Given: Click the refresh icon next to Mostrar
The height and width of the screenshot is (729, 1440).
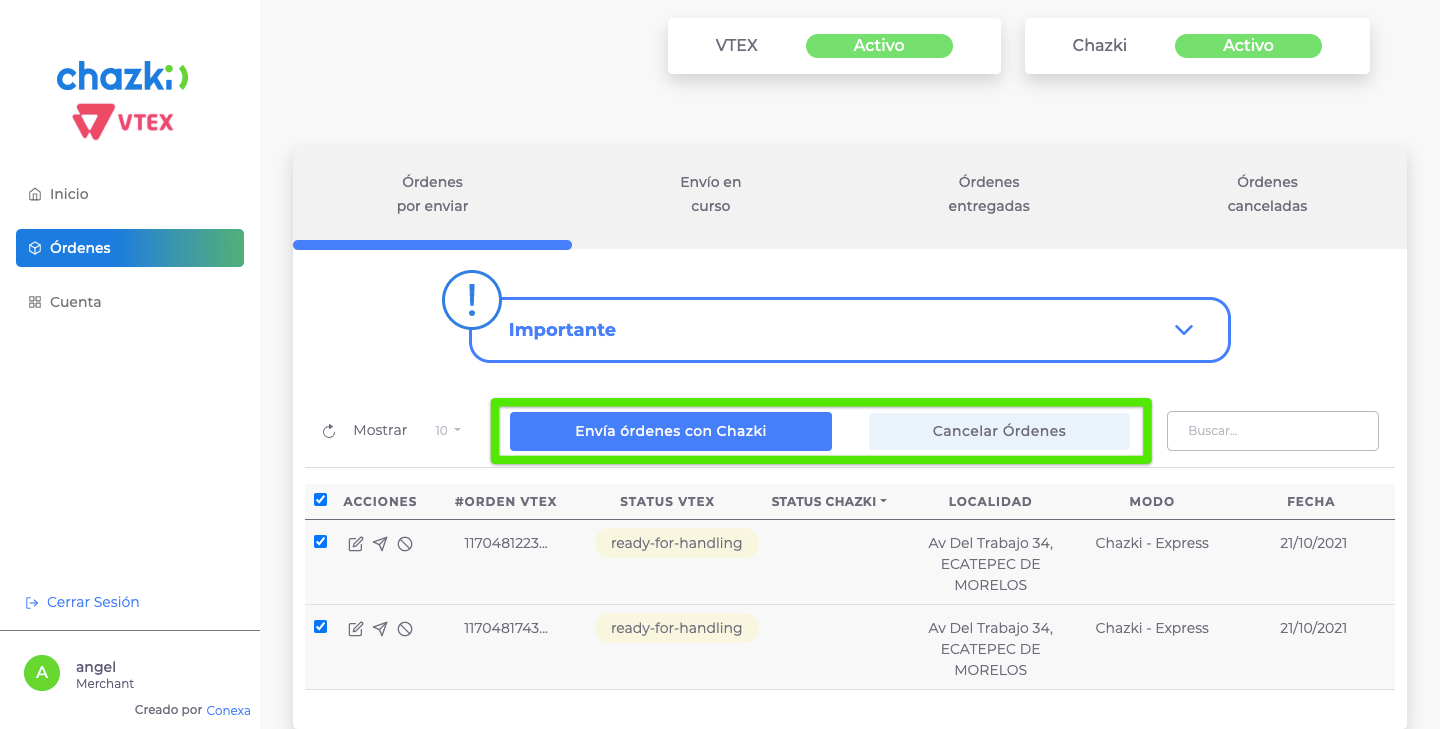Looking at the screenshot, I should (x=329, y=432).
